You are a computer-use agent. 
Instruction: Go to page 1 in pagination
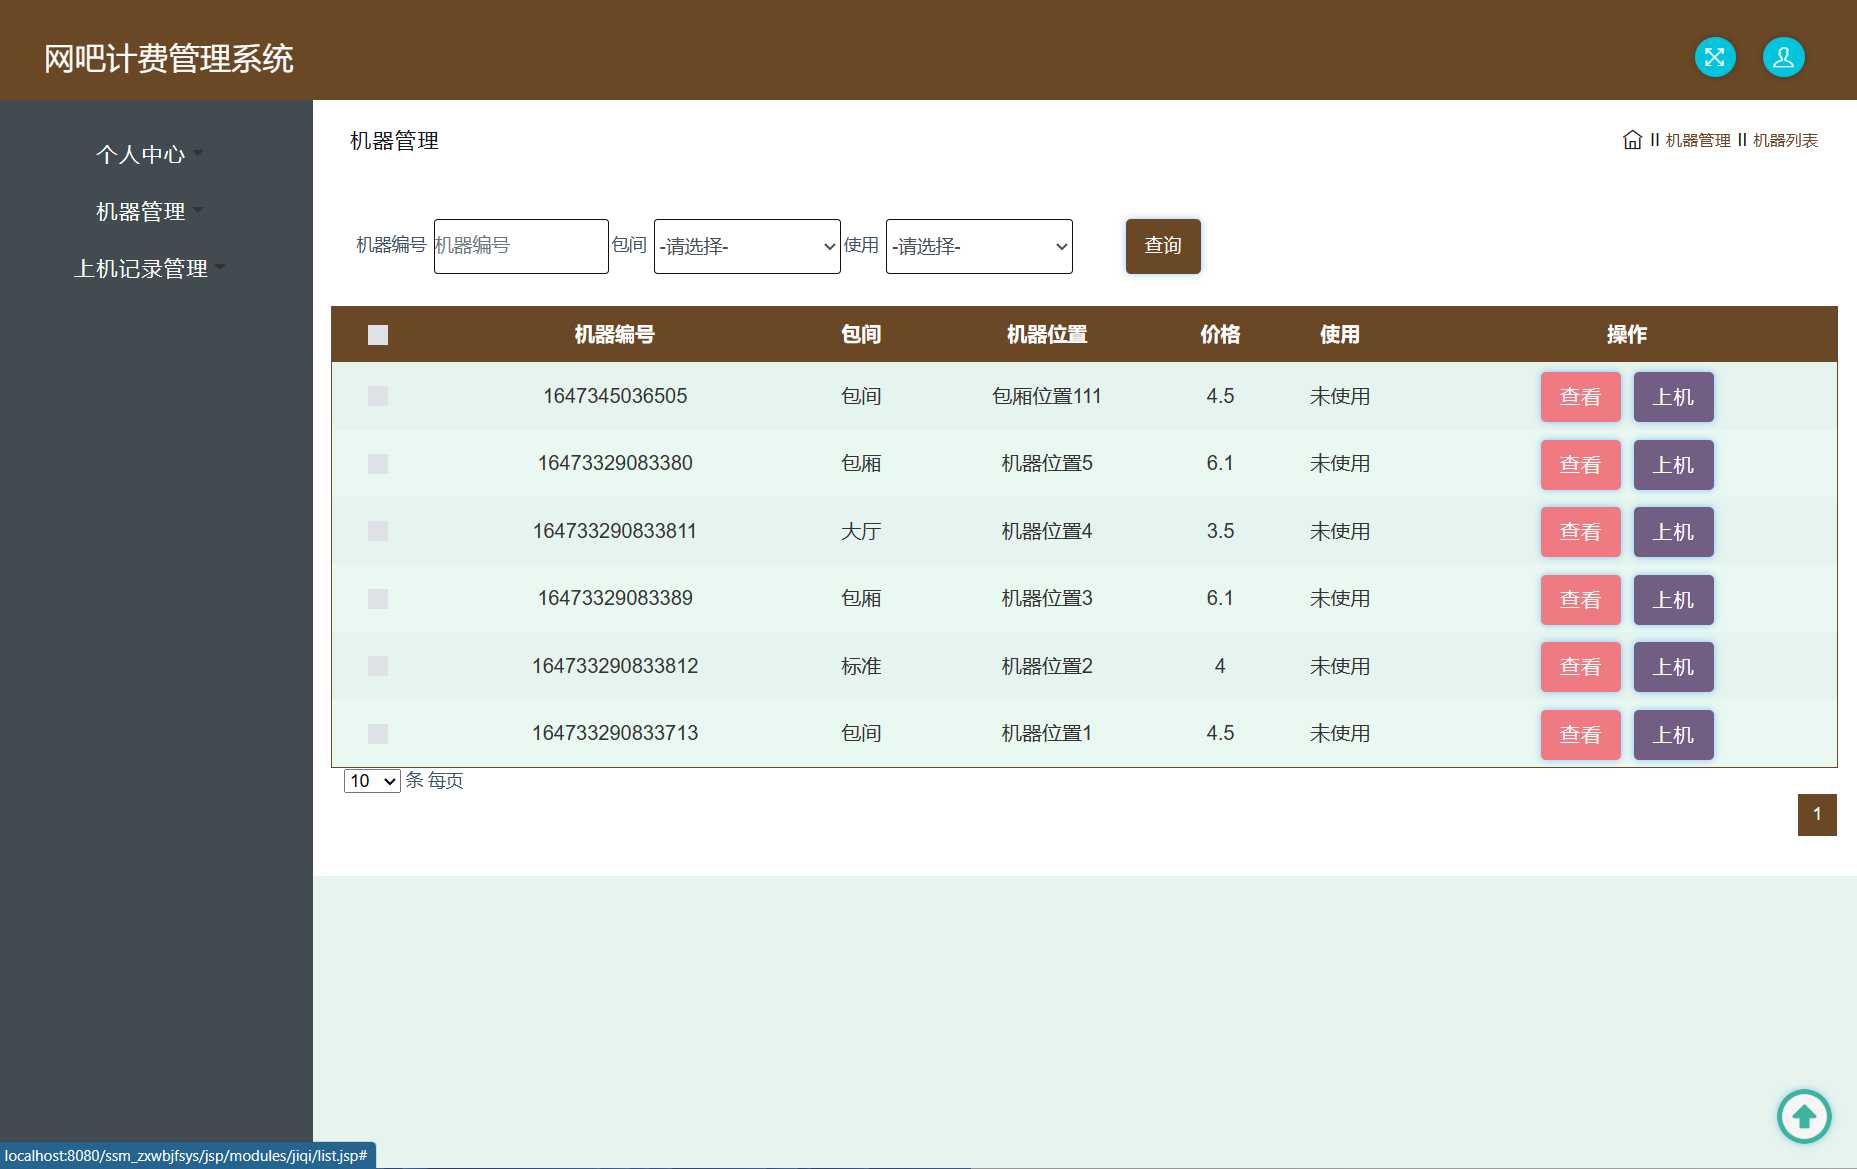click(x=1816, y=814)
